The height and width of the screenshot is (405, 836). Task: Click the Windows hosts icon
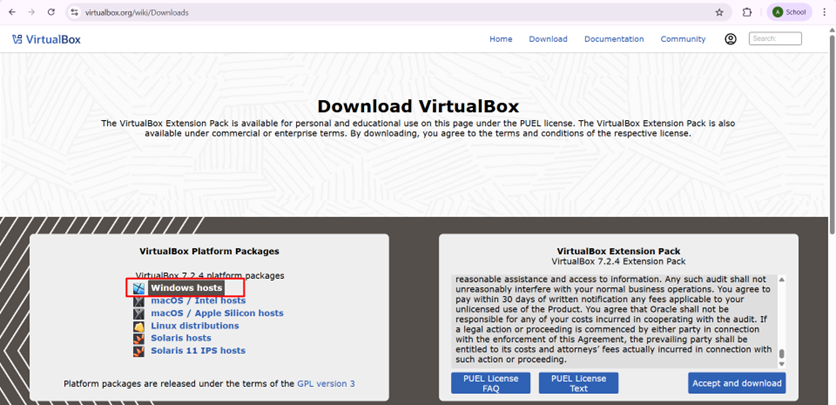pyautogui.click(x=139, y=288)
